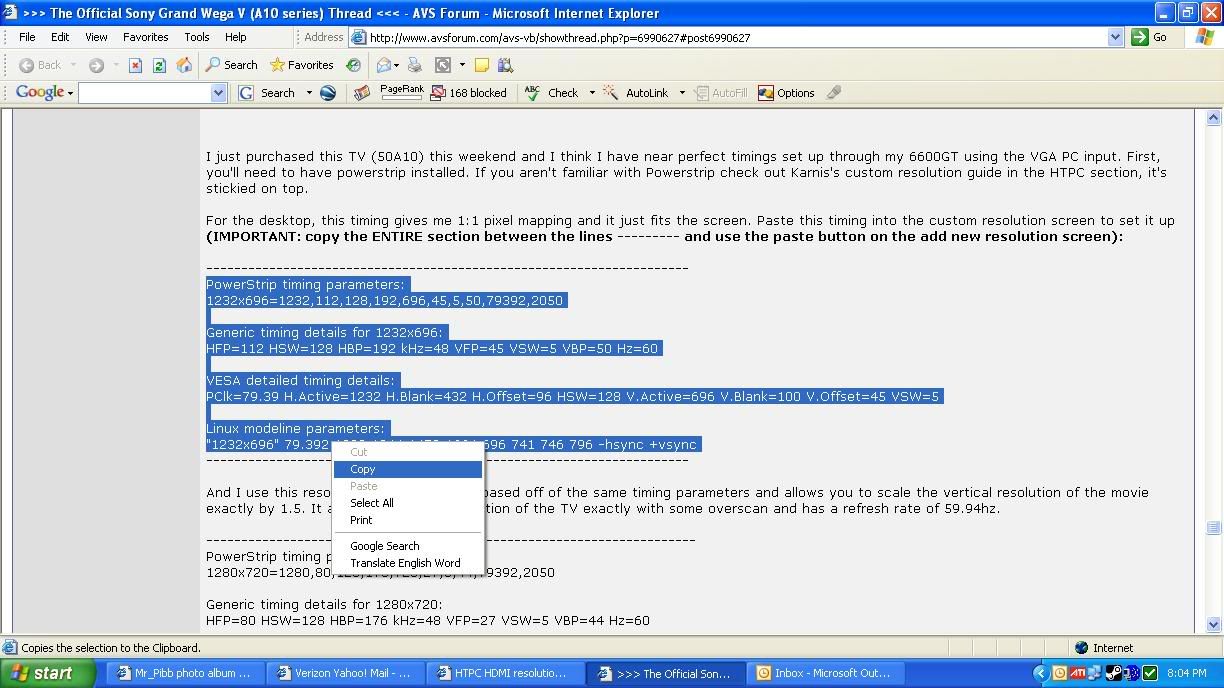Click the green checkmark tray icon
The height and width of the screenshot is (688, 1224).
pyautogui.click(x=1150, y=673)
